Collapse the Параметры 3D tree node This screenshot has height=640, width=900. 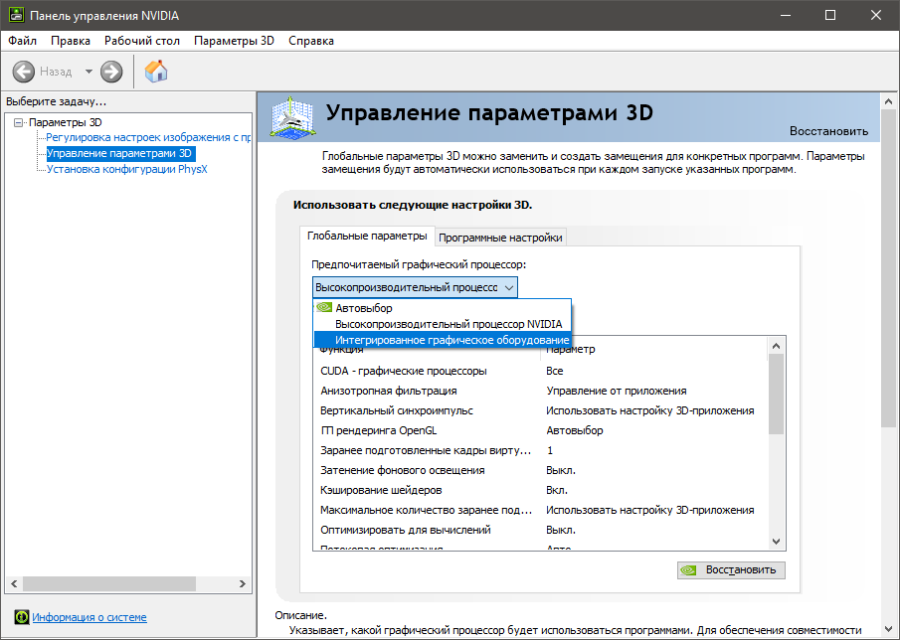pyautogui.click(x=18, y=122)
